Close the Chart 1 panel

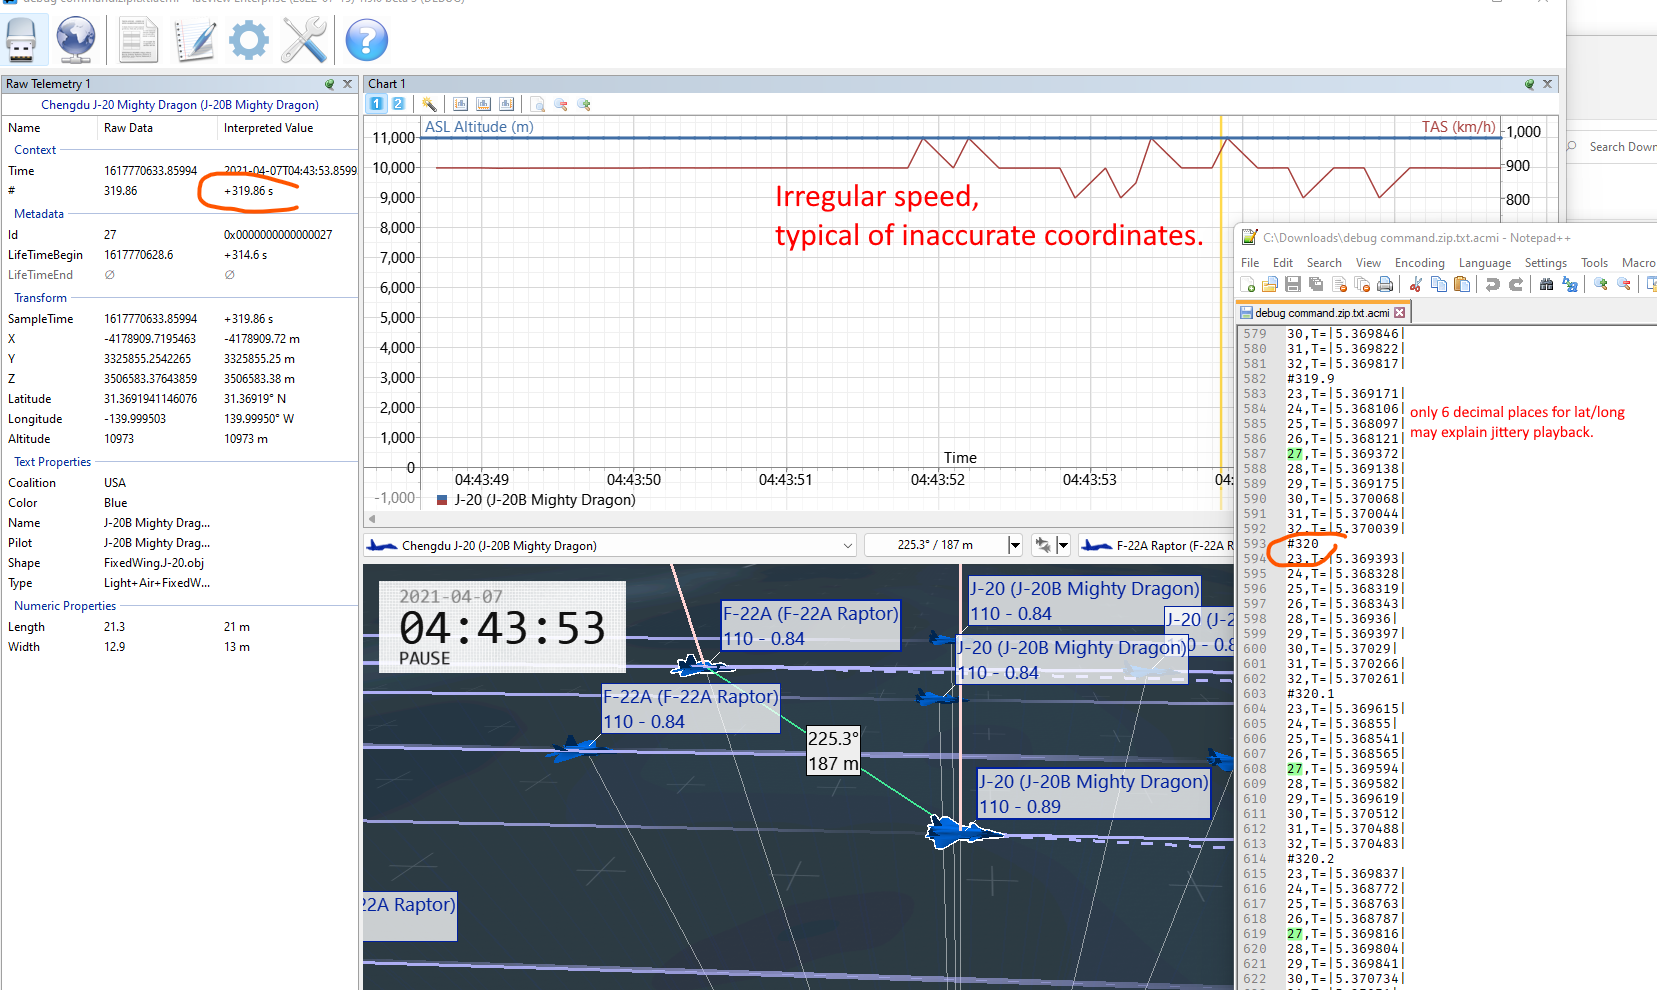tap(1547, 84)
